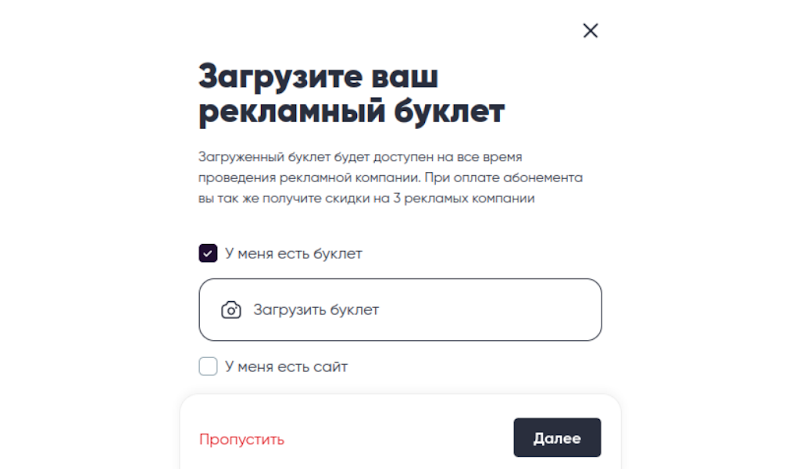
Task: Enable the "У меня есть сайт" checkbox
Action: tap(208, 366)
